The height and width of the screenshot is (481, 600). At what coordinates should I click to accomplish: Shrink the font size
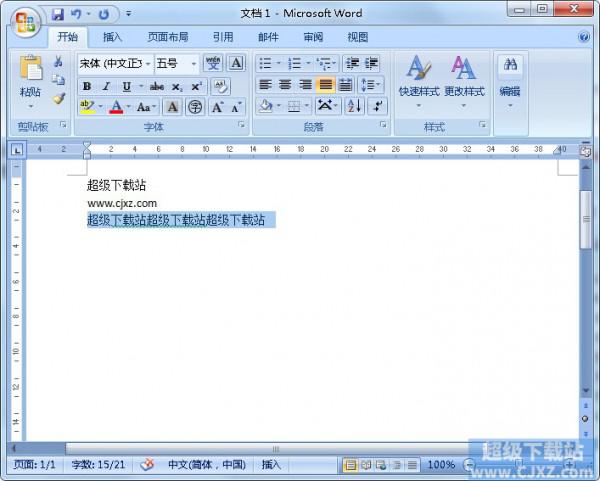pos(236,108)
